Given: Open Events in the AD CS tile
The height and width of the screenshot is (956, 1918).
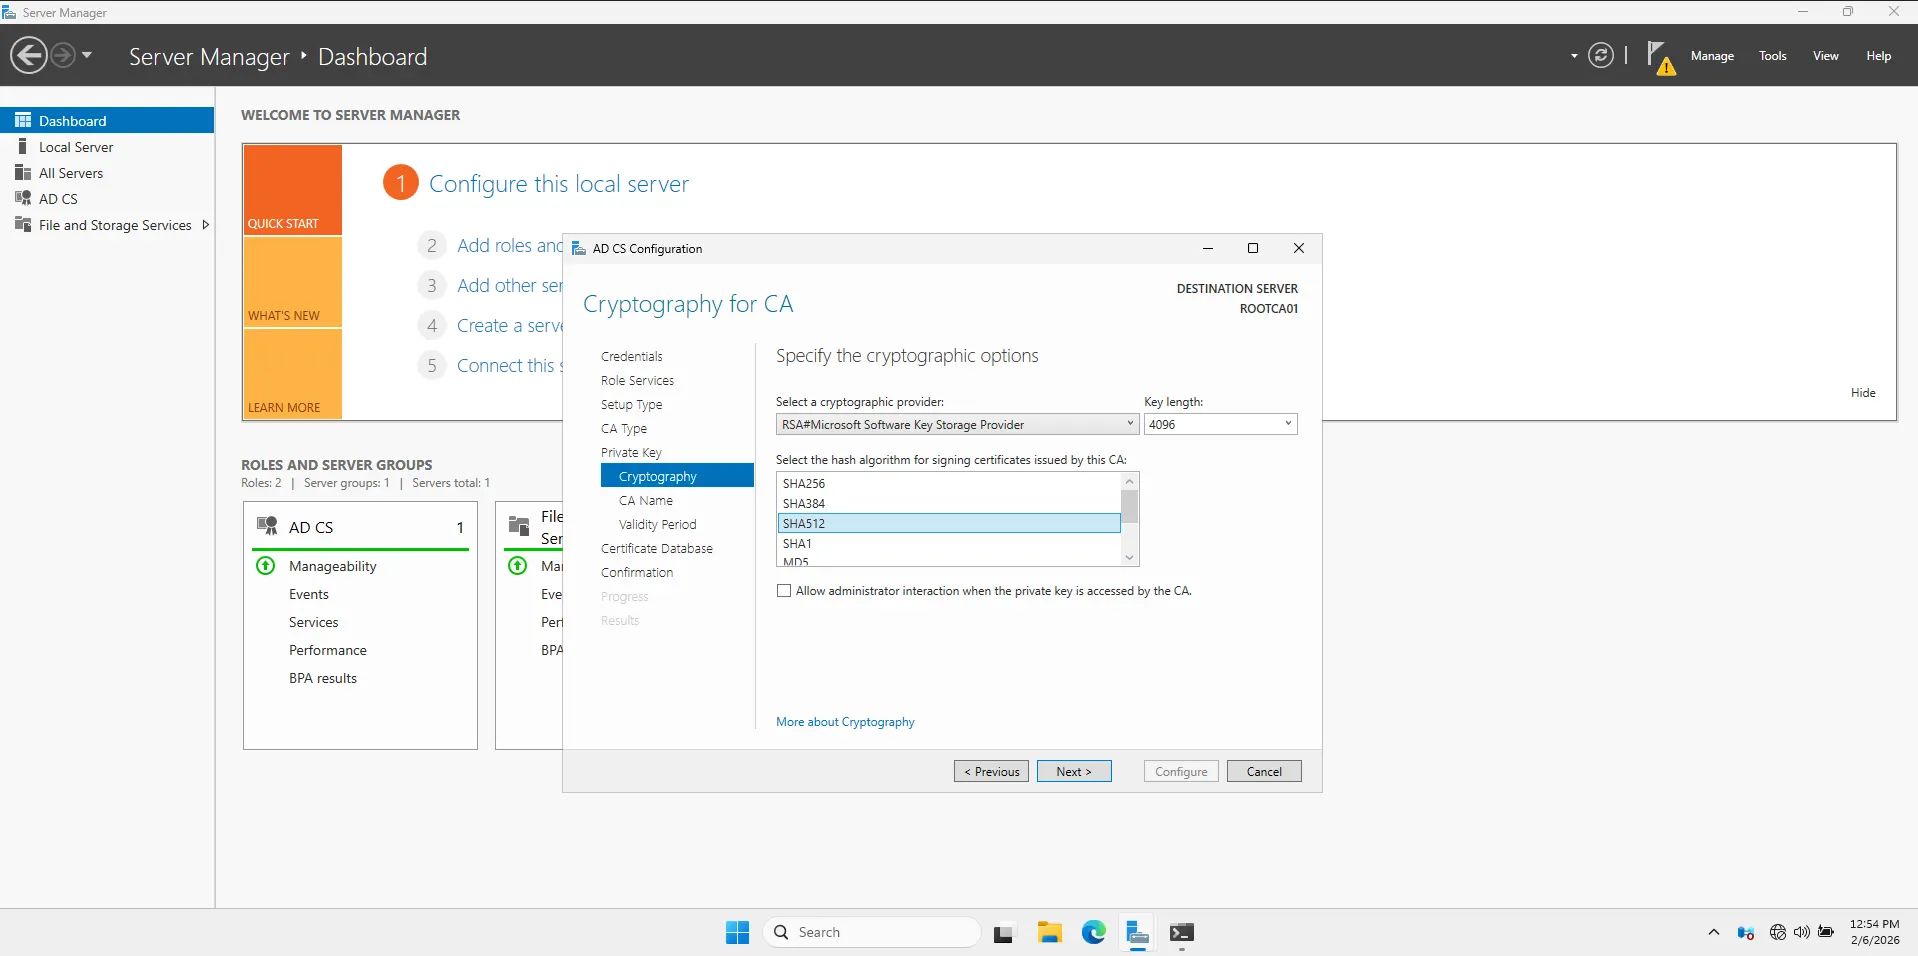Looking at the screenshot, I should pos(309,594).
